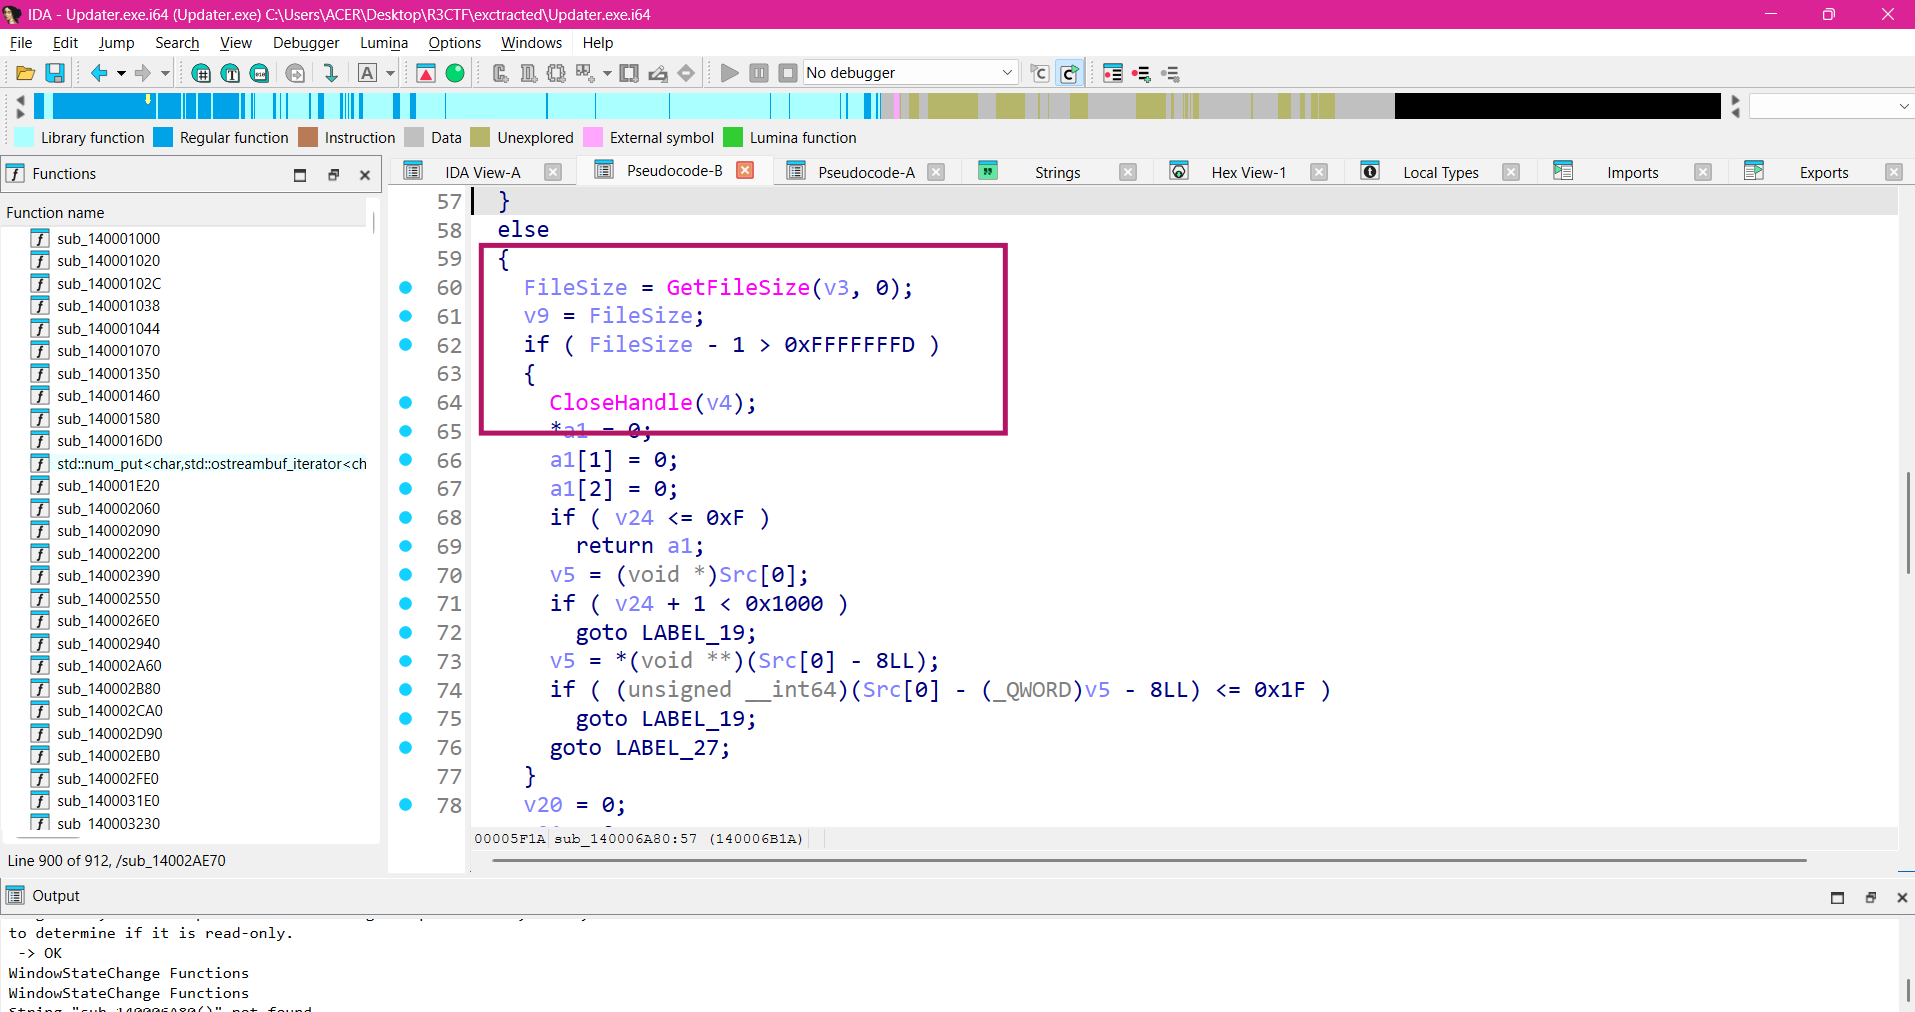Viewport: 1915px width, 1012px height.
Task: Click the CloseHandle function call
Action: (620, 403)
